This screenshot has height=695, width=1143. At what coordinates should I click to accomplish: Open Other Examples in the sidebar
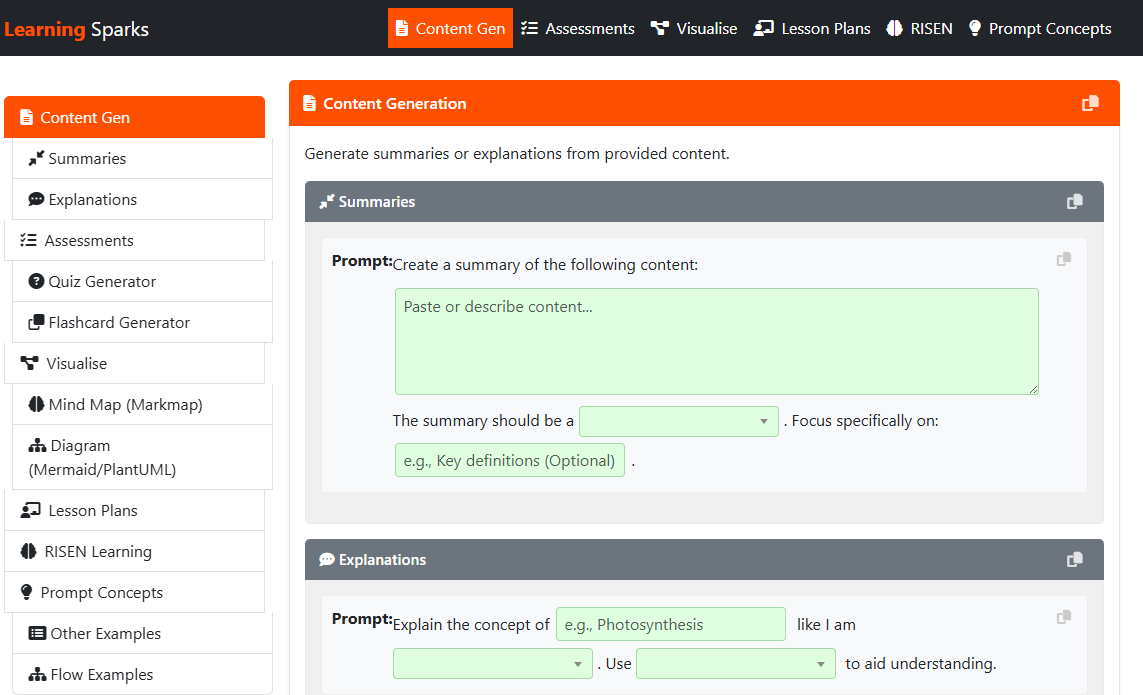[142, 633]
